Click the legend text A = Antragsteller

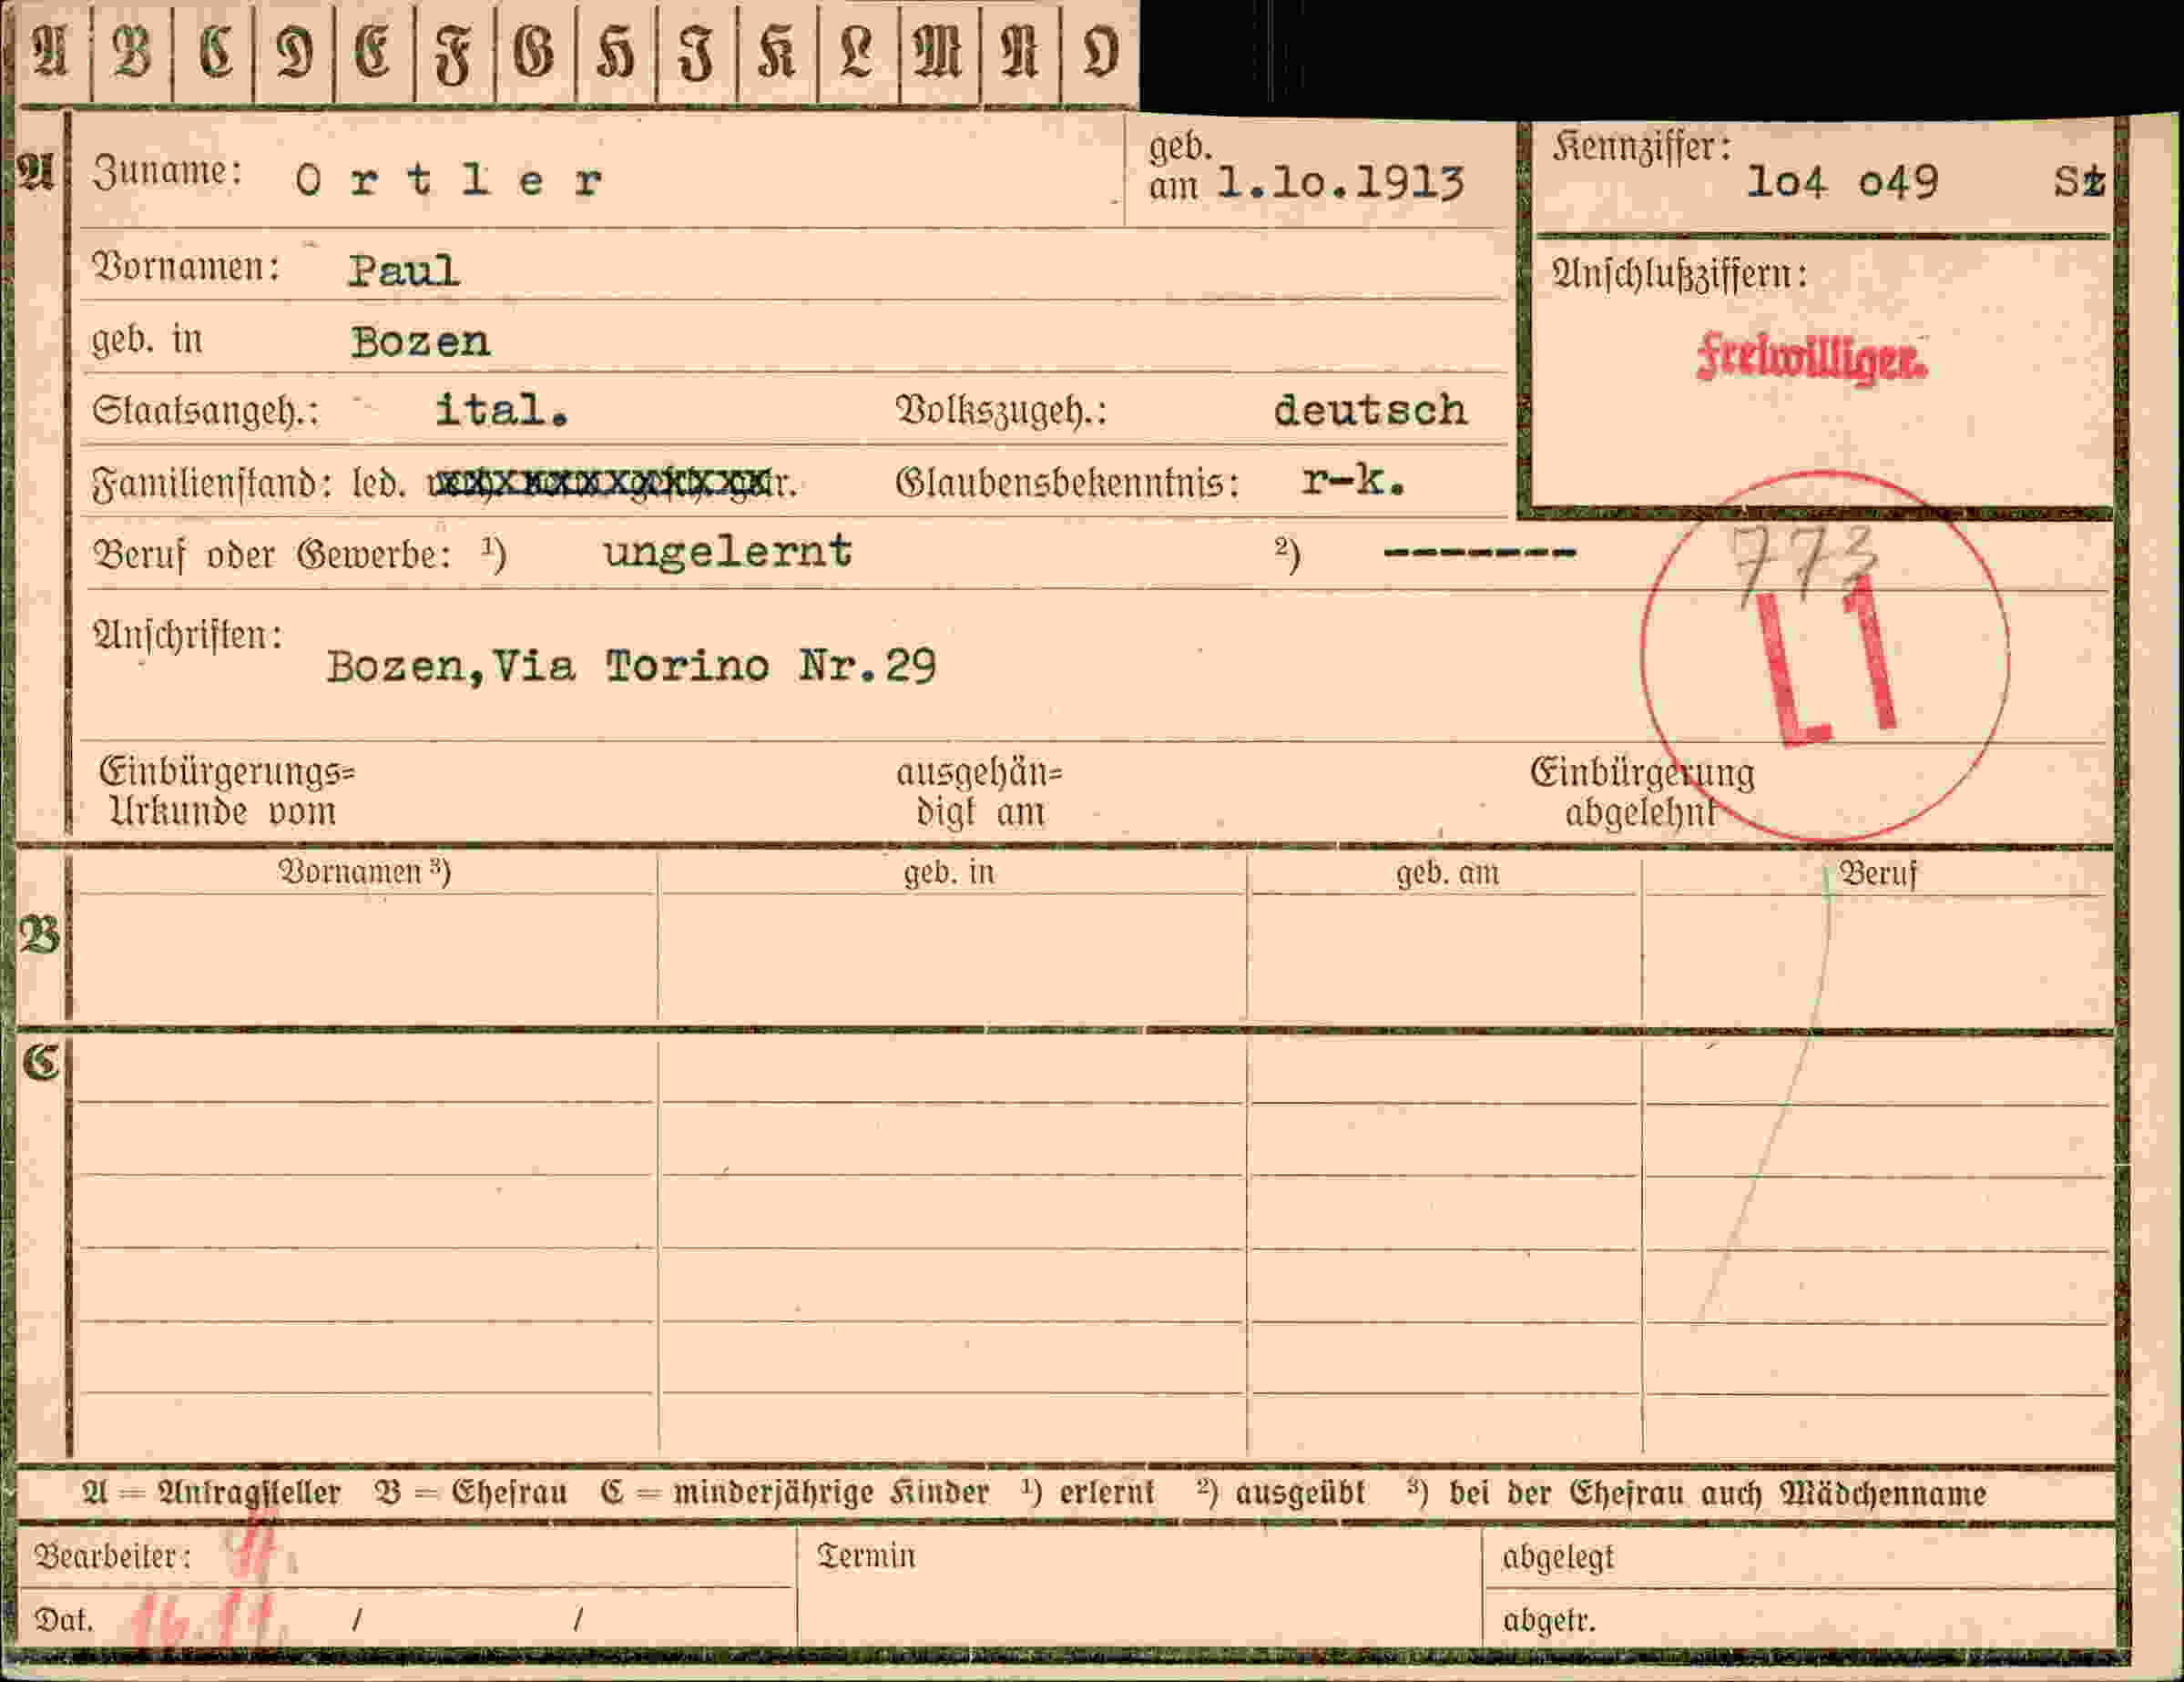pos(211,1493)
